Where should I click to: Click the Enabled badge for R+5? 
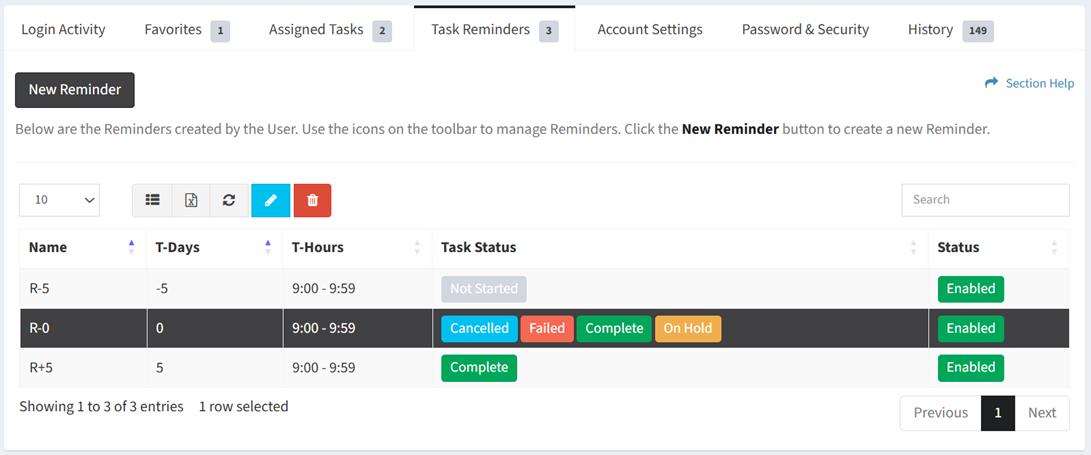coord(971,367)
